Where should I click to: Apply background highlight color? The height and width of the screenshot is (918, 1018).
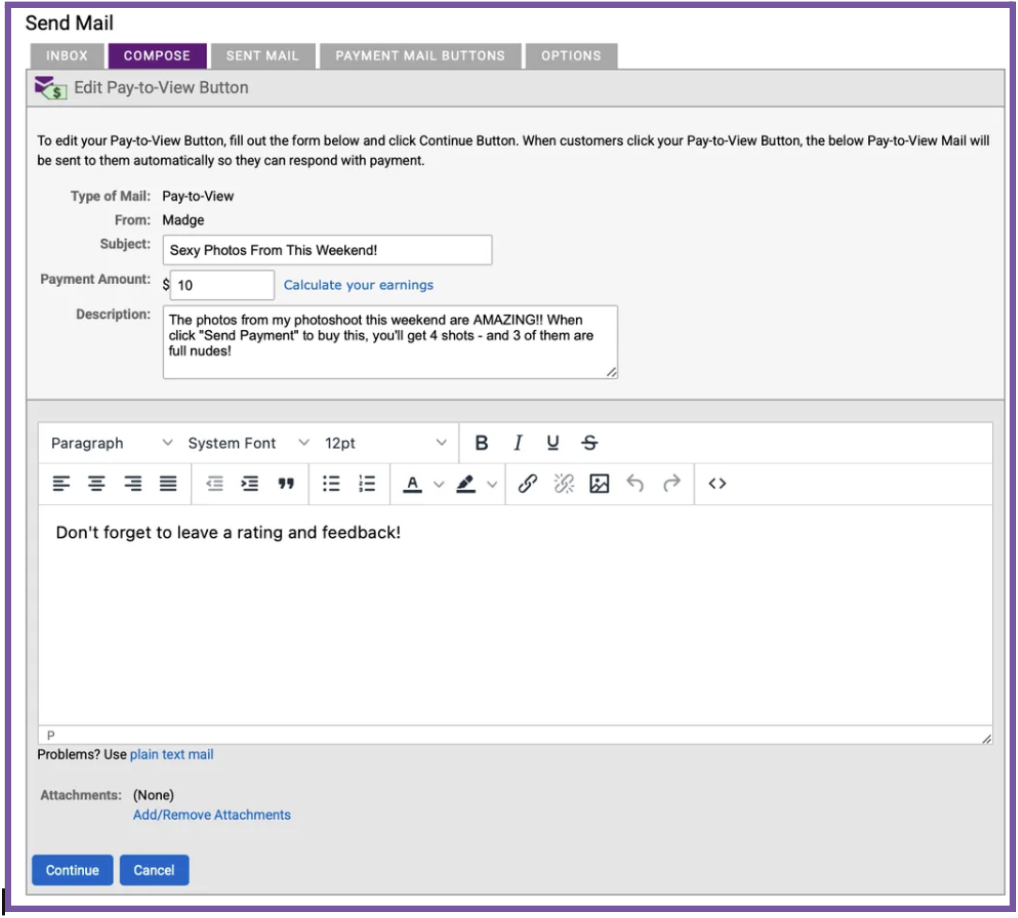[x=466, y=484]
